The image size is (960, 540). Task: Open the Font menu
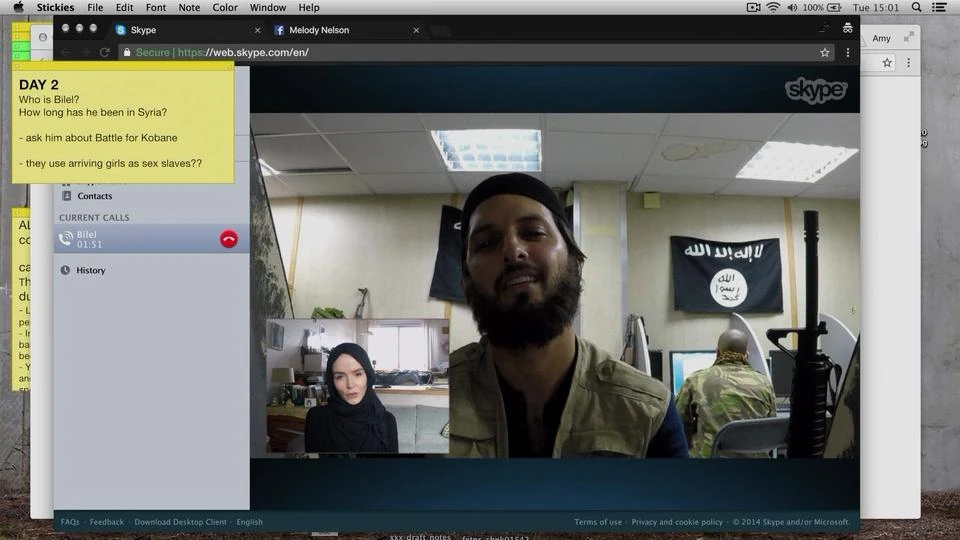click(156, 7)
